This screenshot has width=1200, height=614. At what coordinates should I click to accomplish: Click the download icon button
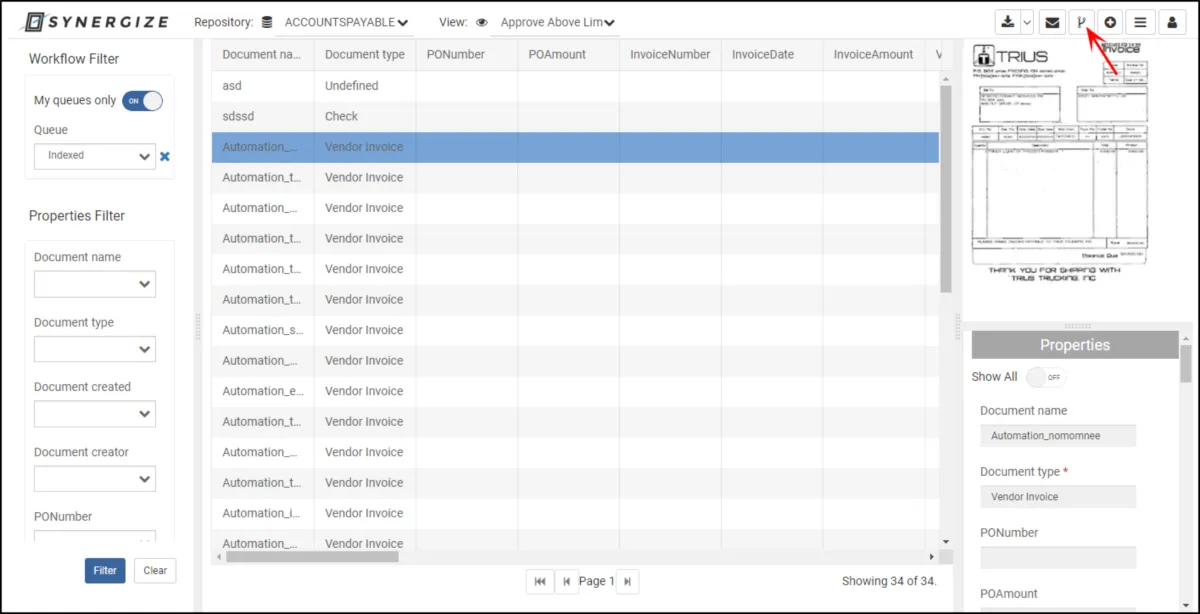(x=1008, y=22)
